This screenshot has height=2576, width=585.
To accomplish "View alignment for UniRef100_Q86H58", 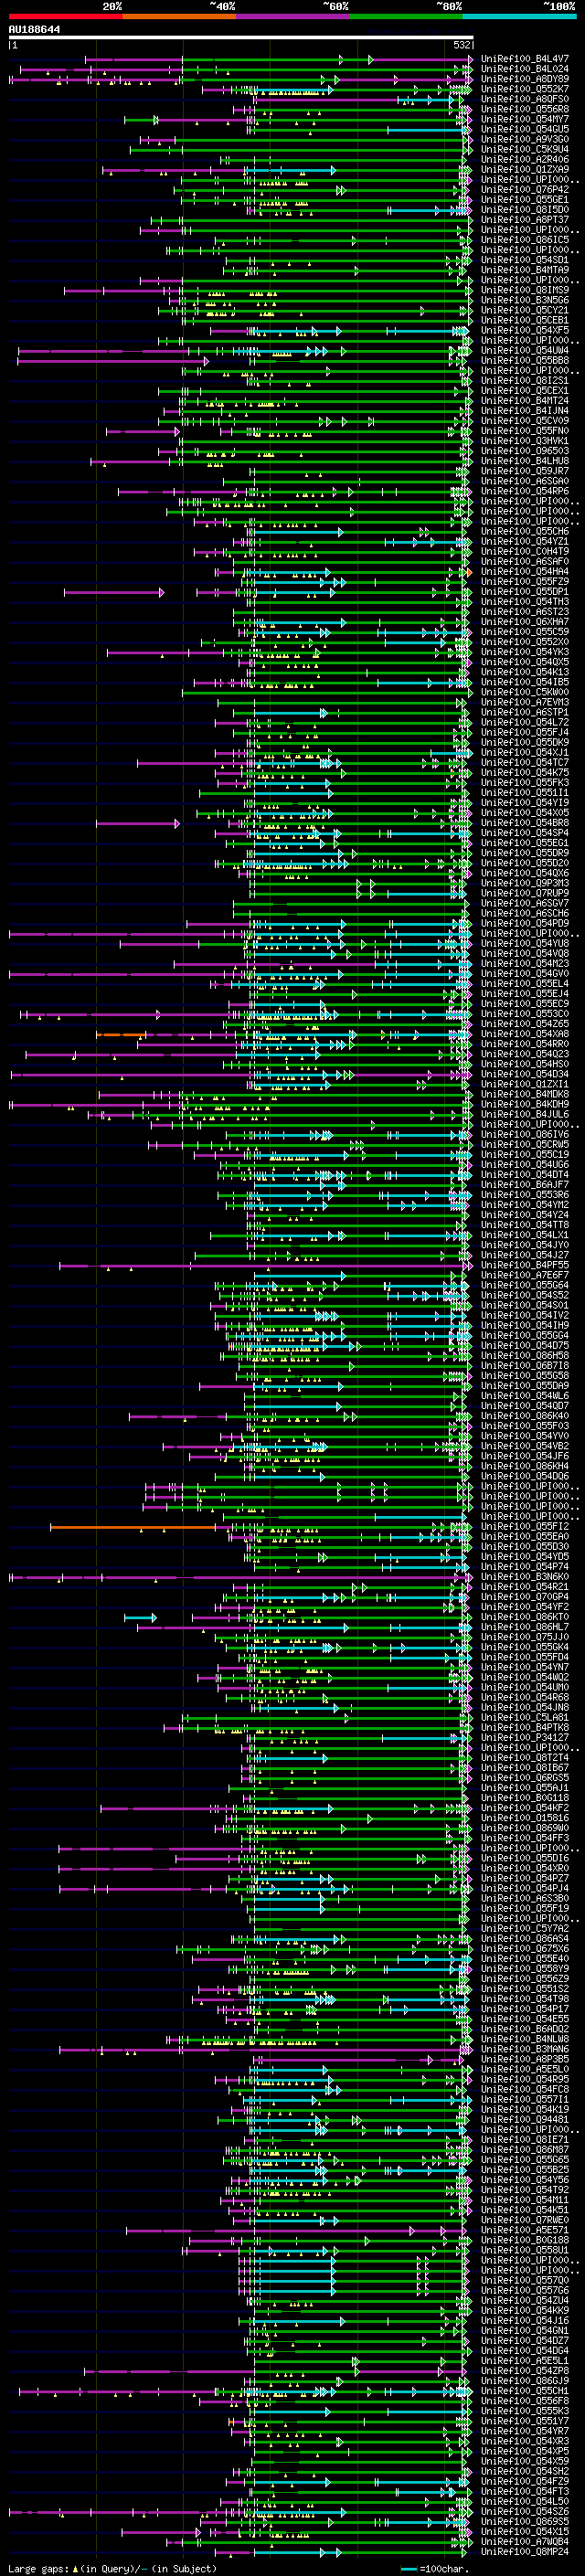I will 525,1355.
